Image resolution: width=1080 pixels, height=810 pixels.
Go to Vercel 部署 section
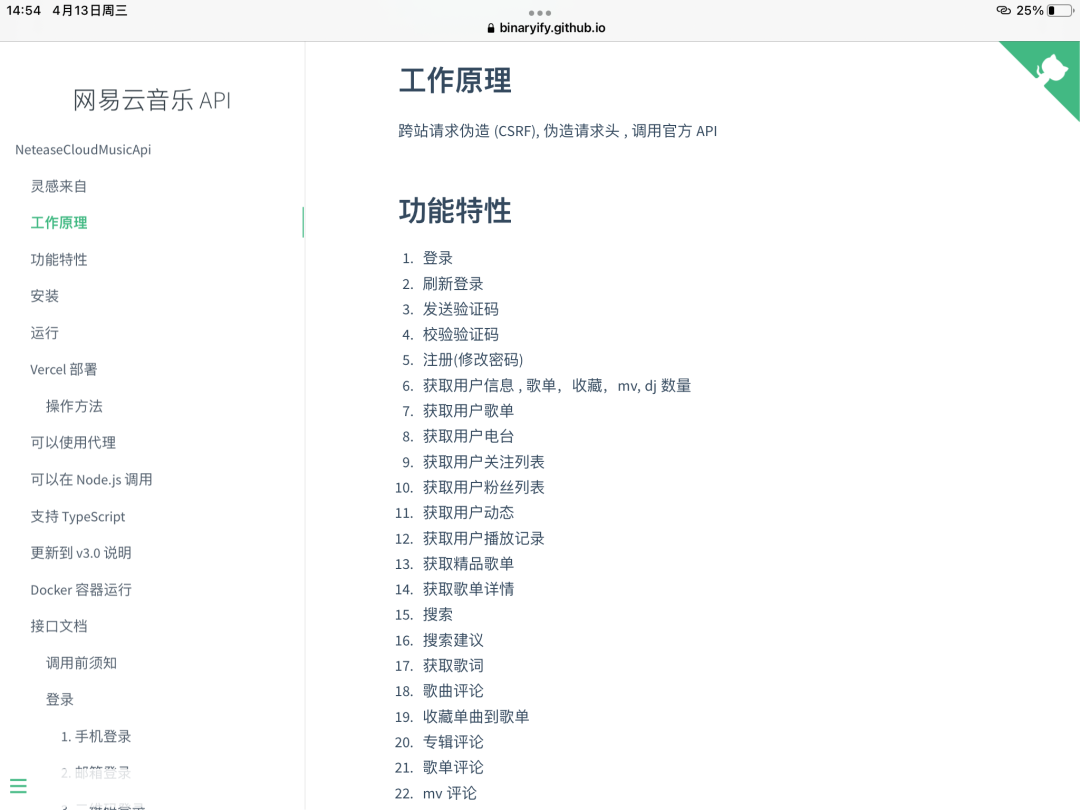(64, 369)
